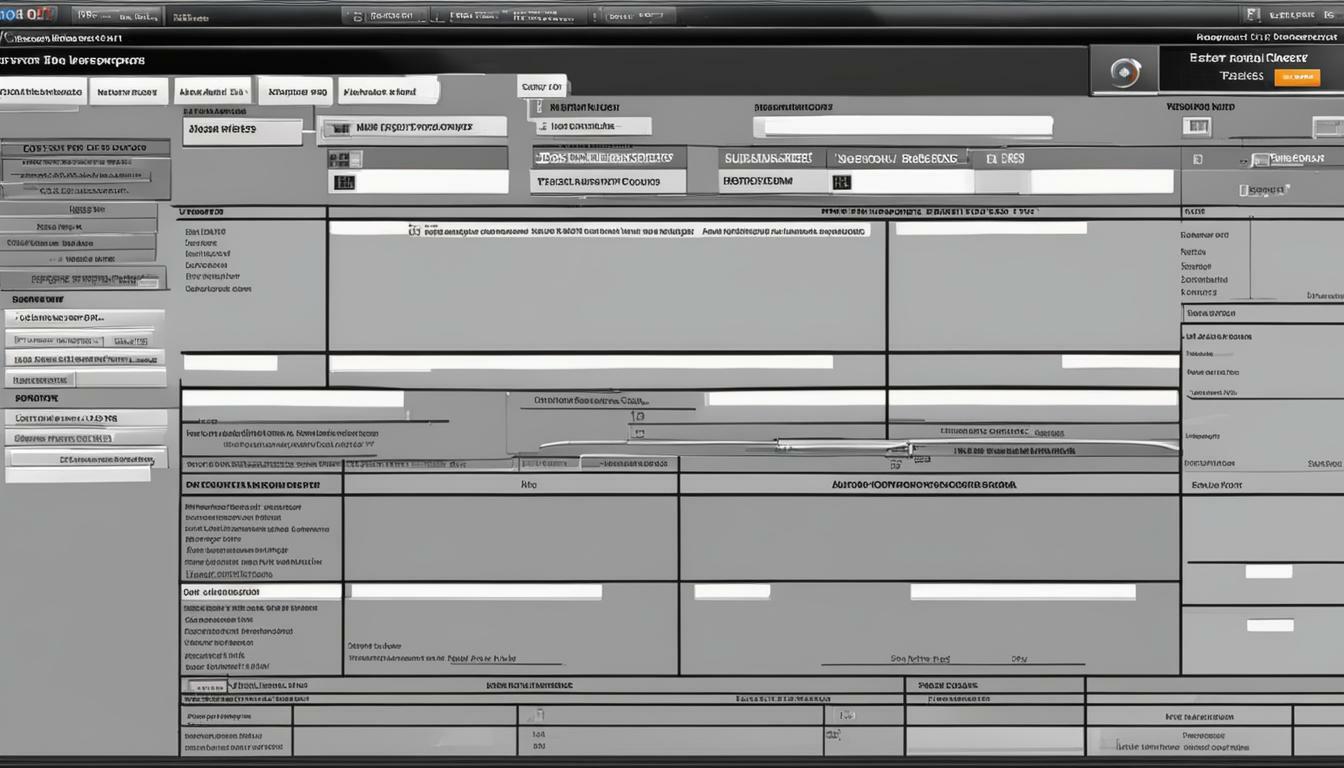
Task: Toggle the upper small checkbox in the middle panel
Action: pyautogui.click(x=638, y=415)
